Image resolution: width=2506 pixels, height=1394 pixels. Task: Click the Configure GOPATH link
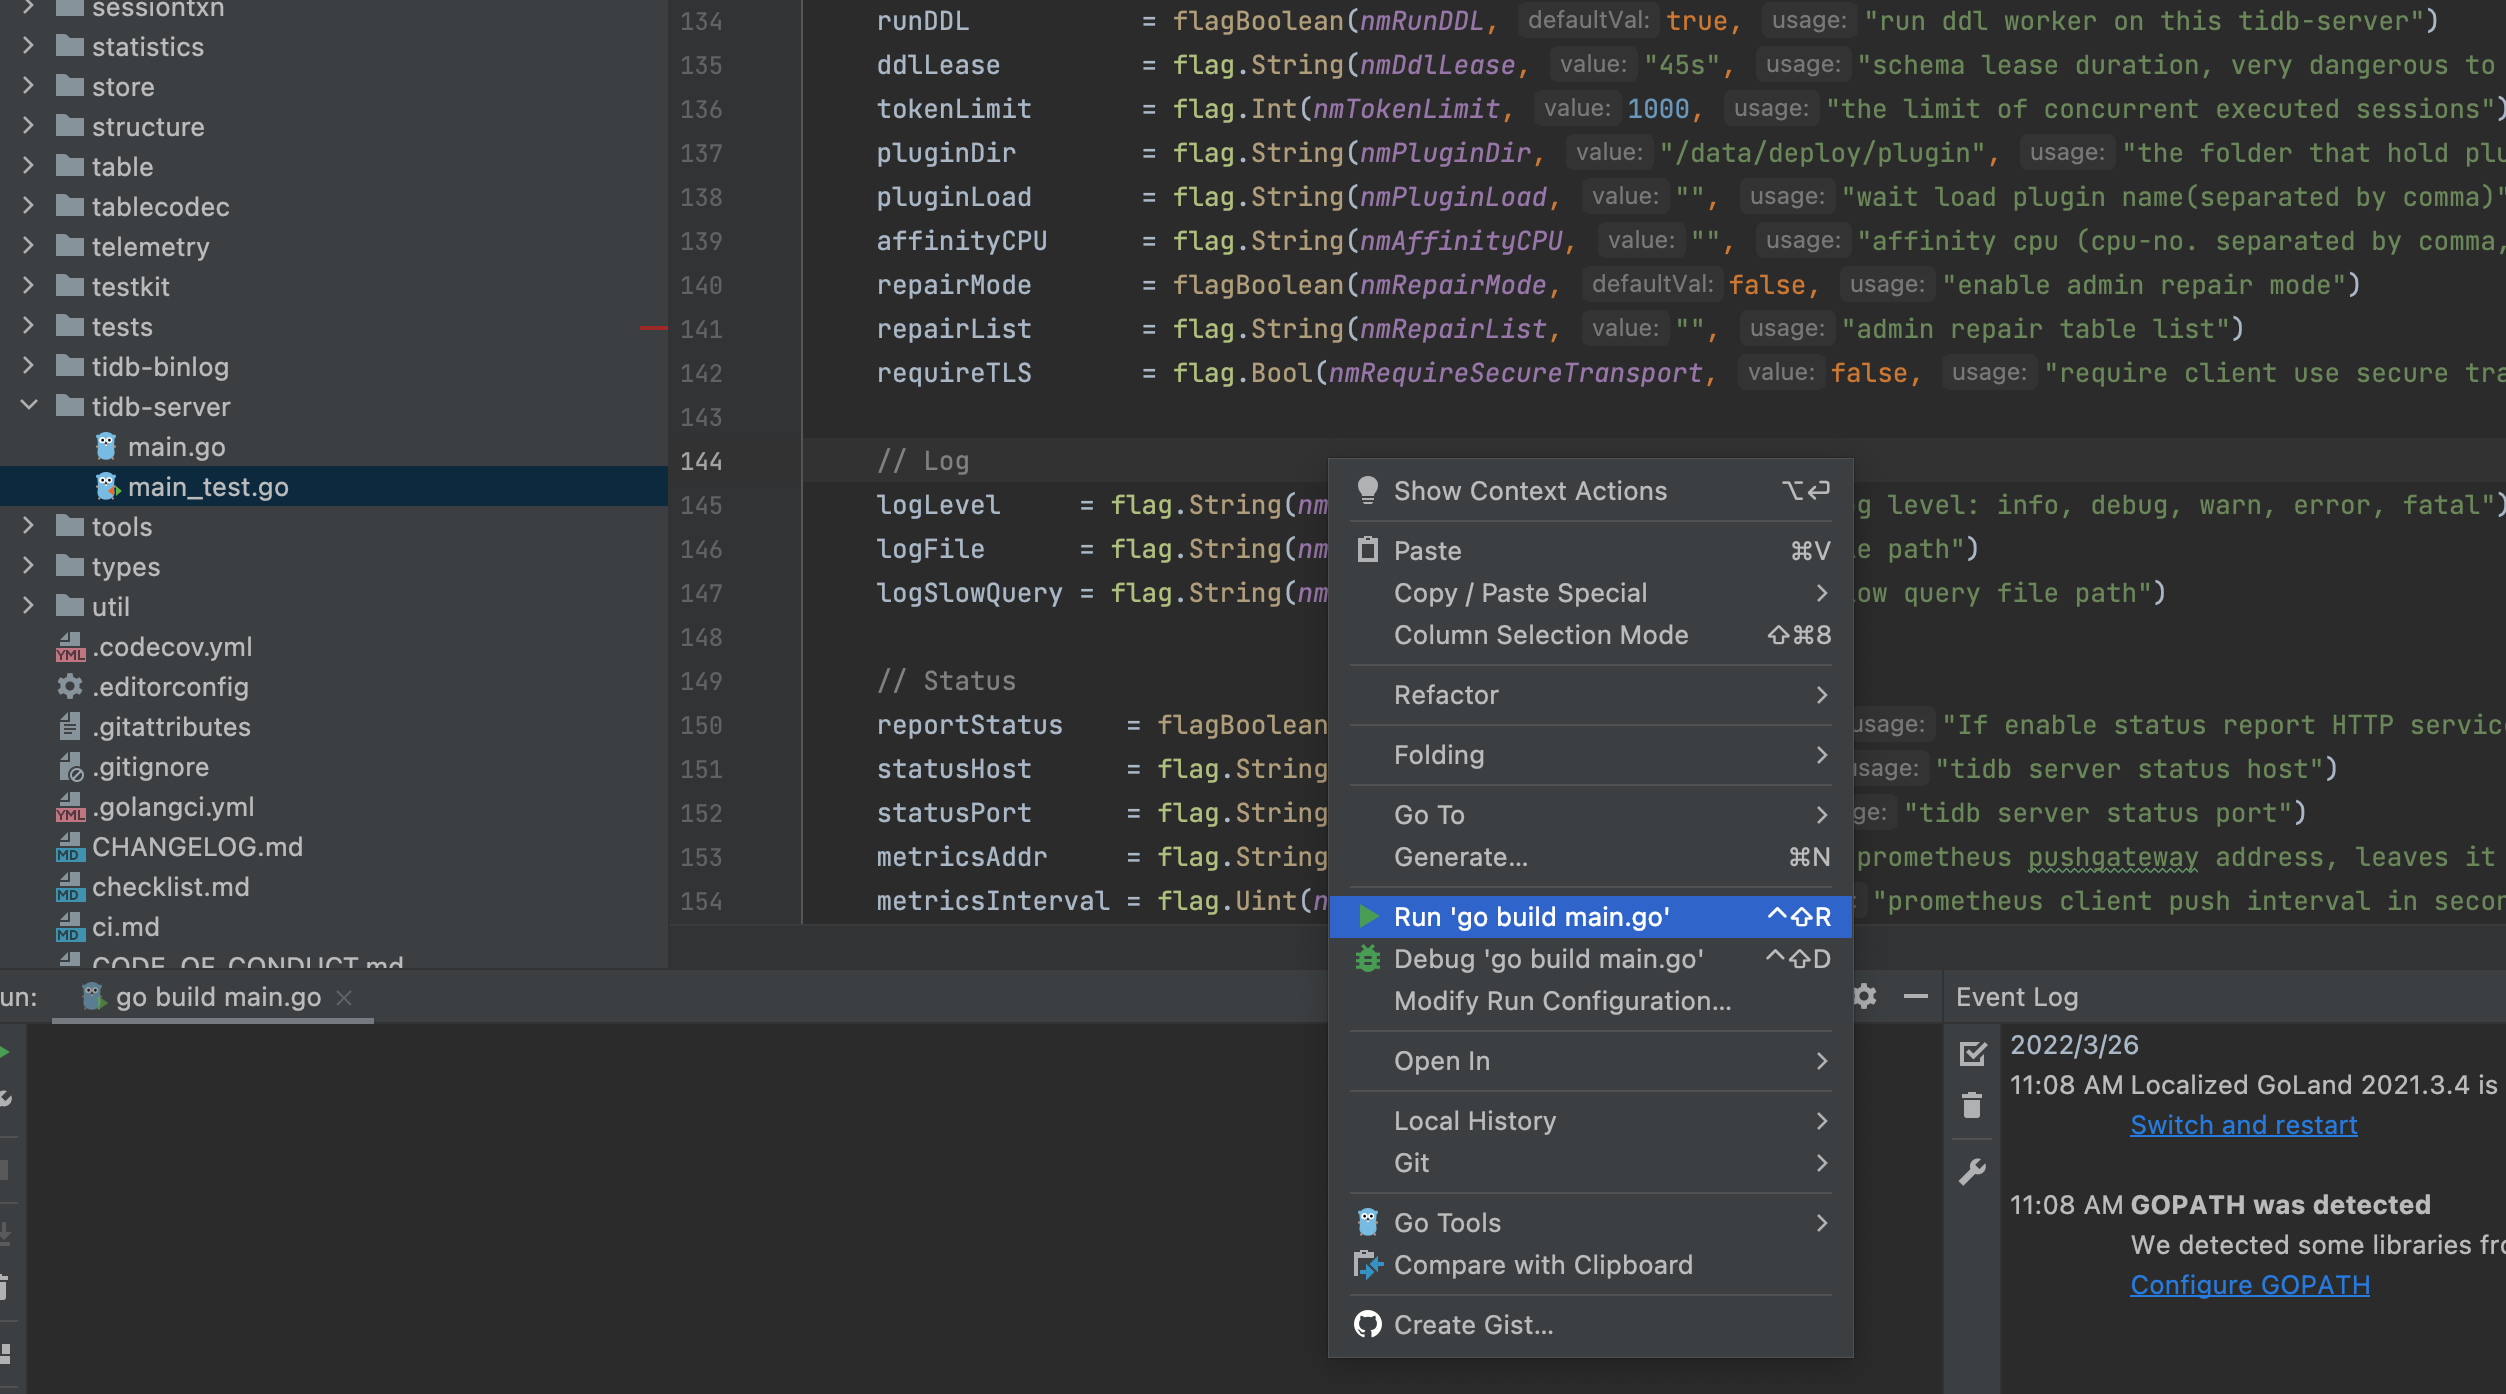(2249, 1285)
